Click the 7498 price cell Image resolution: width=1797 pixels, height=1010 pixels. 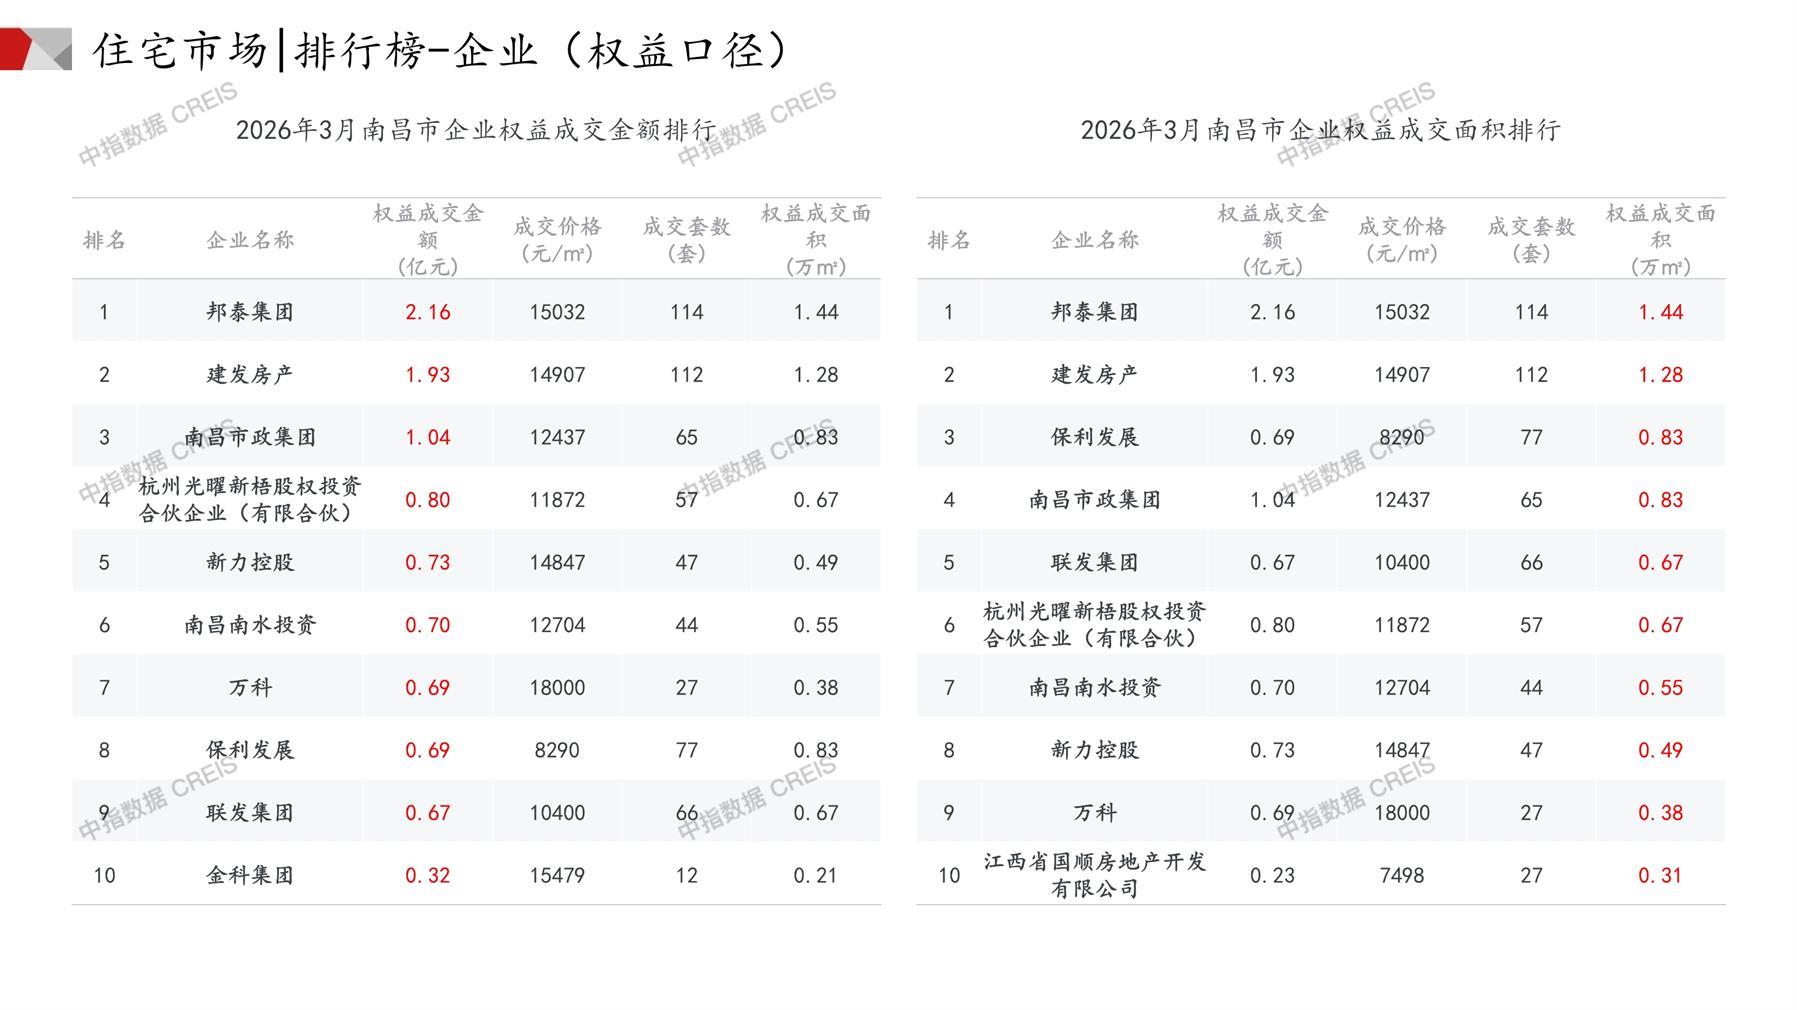[1401, 875]
